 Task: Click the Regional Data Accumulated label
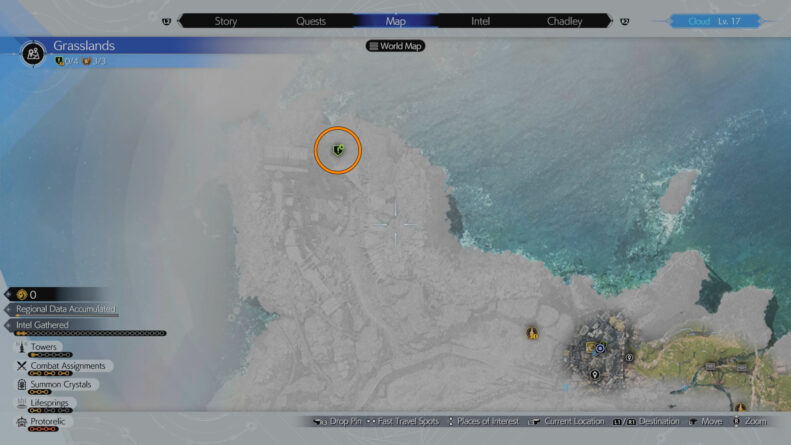coord(66,309)
